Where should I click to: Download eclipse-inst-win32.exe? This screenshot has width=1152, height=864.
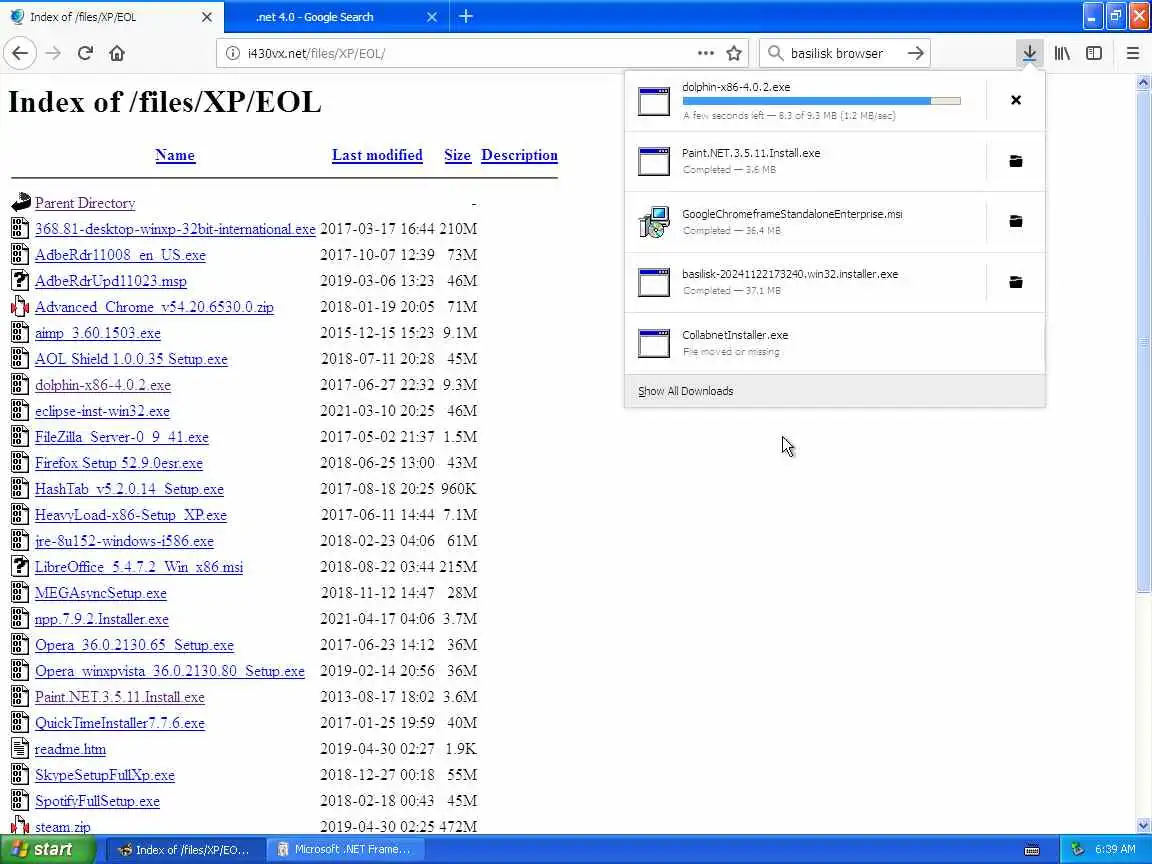point(102,411)
